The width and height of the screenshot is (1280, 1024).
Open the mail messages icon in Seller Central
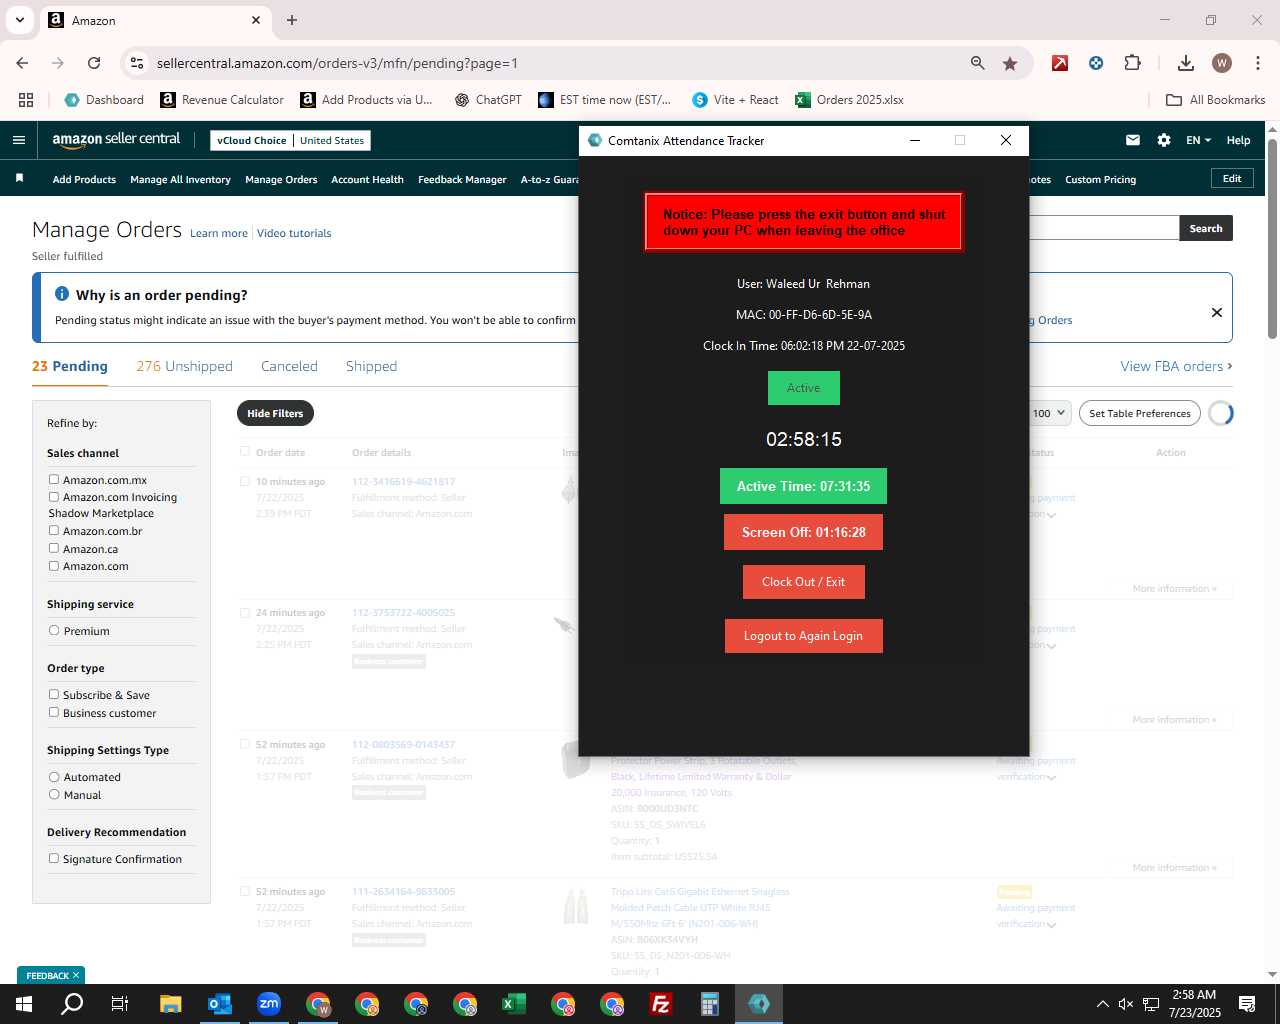point(1133,140)
